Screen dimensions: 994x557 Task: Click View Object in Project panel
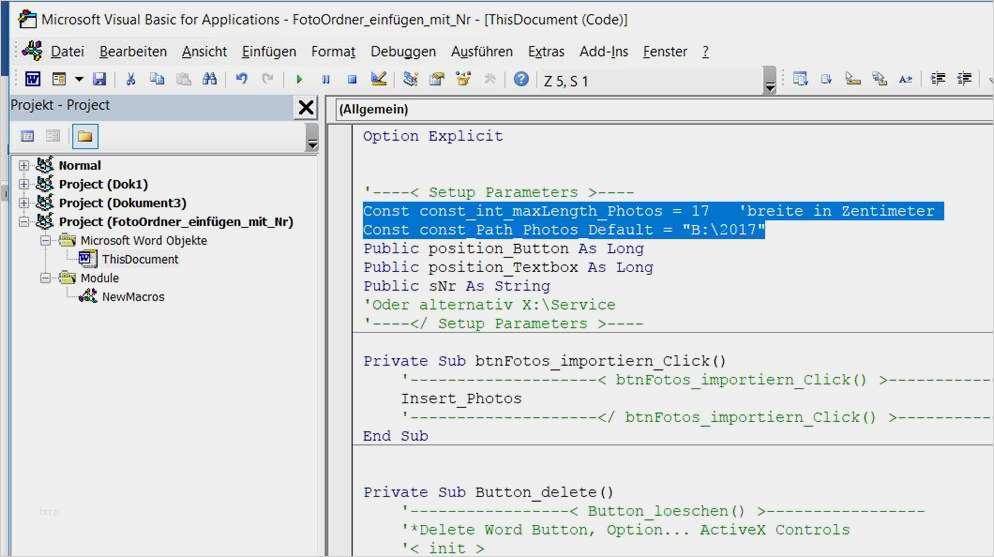click(53, 136)
